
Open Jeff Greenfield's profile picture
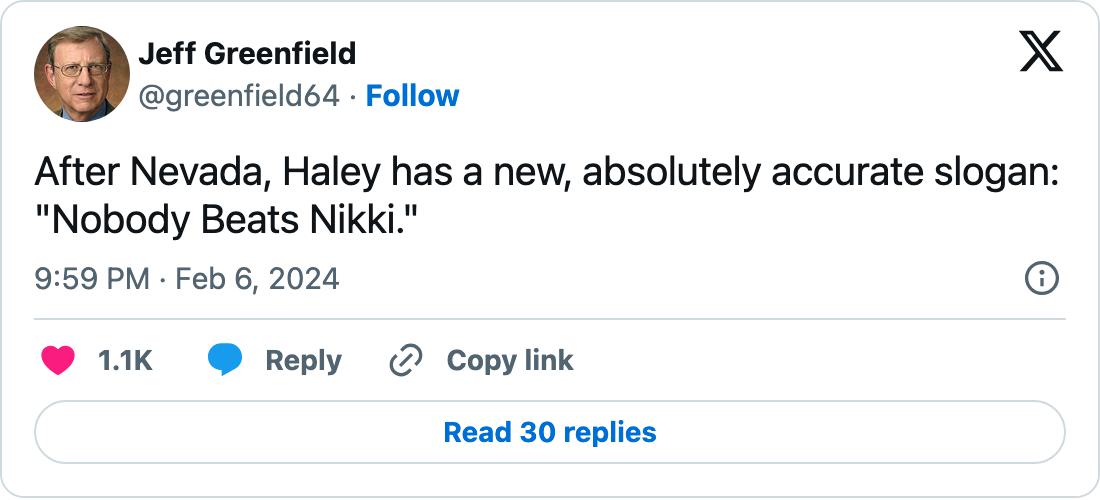pos(82,74)
